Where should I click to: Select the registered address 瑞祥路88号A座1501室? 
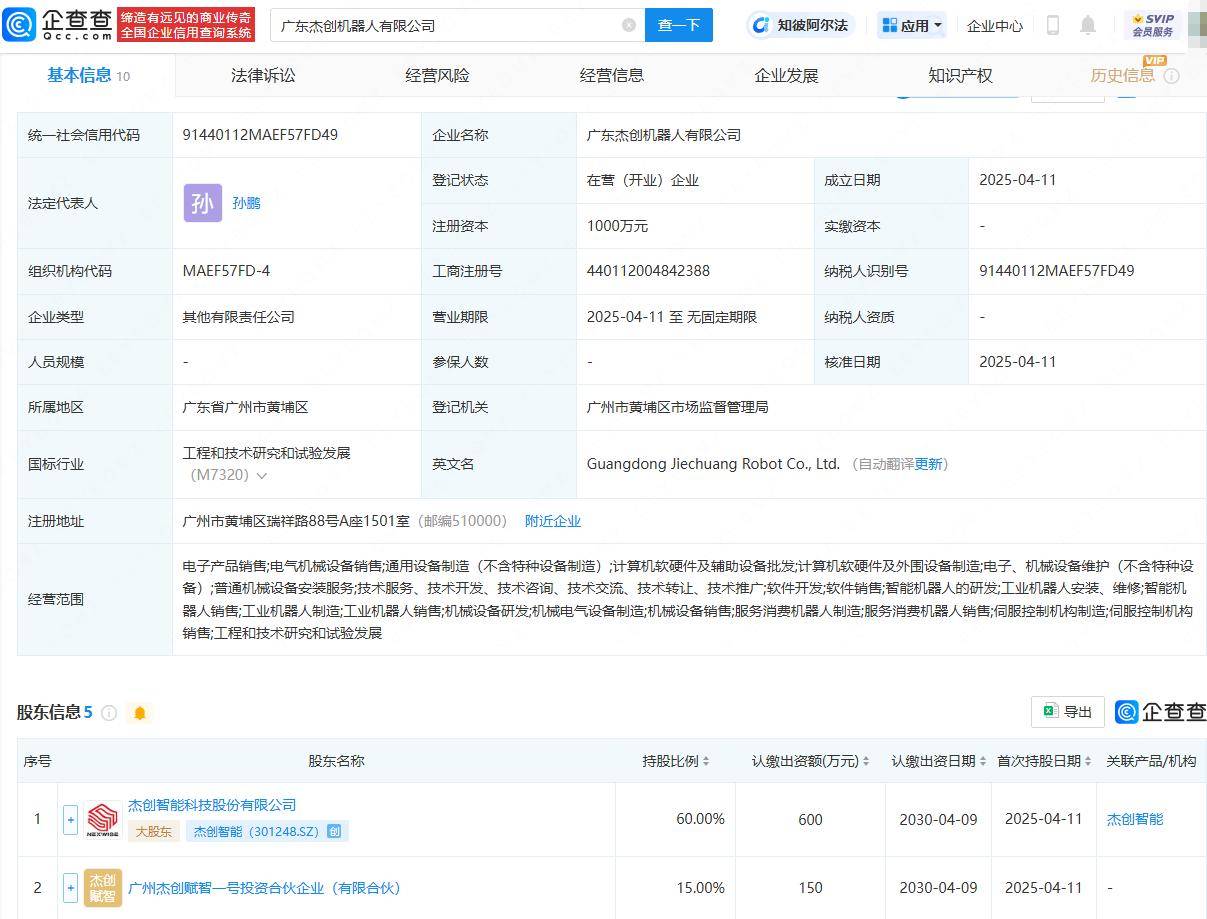[296, 521]
